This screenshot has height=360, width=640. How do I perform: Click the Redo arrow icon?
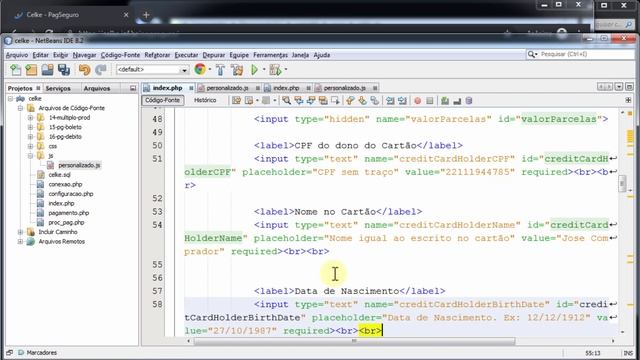tap(100, 70)
